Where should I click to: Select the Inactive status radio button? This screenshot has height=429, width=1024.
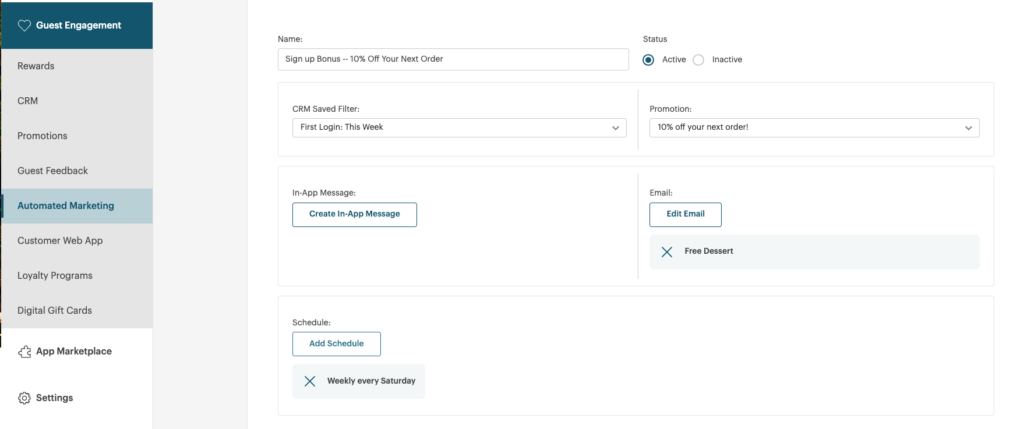pyautogui.click(x=699, y=59)
